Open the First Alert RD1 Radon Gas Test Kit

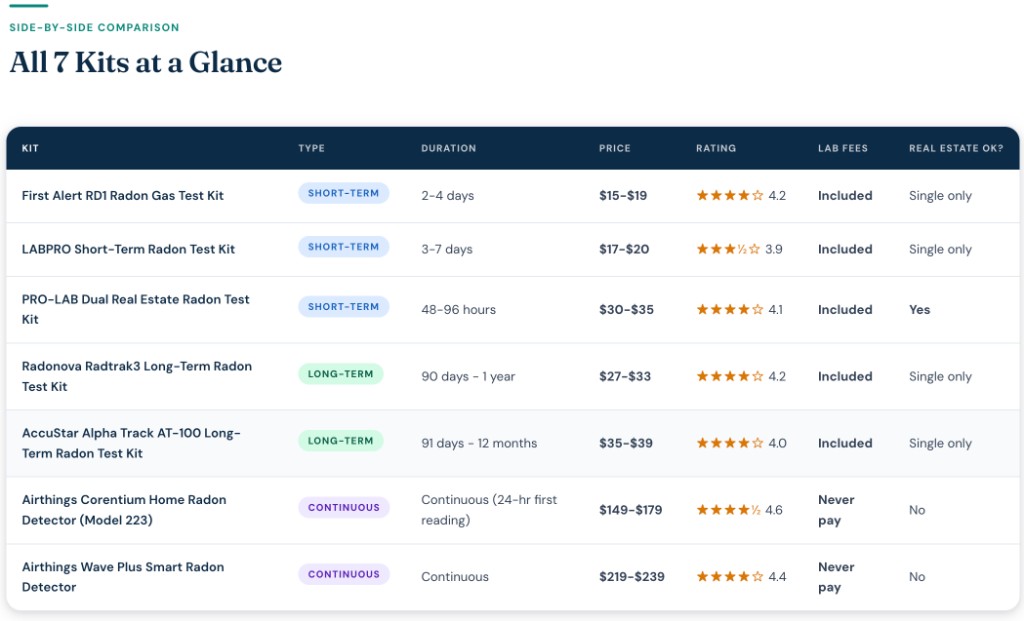pyautogui.click(x=123, y=196)
